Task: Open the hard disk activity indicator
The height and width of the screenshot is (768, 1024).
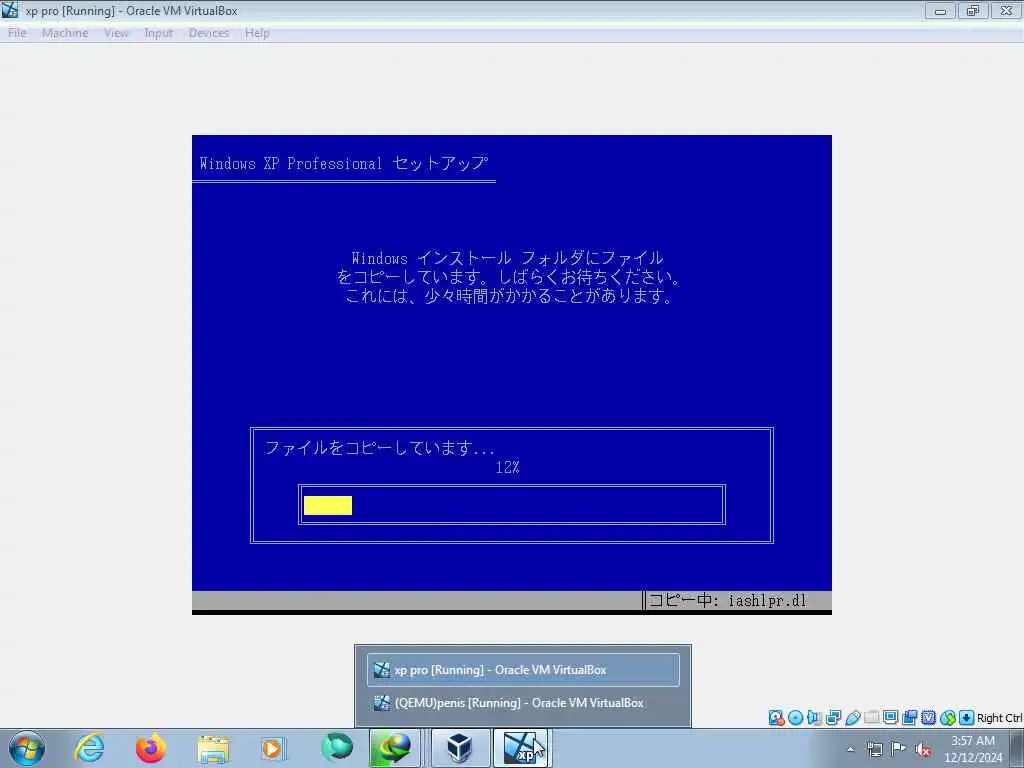Action: tap(776, 718)
